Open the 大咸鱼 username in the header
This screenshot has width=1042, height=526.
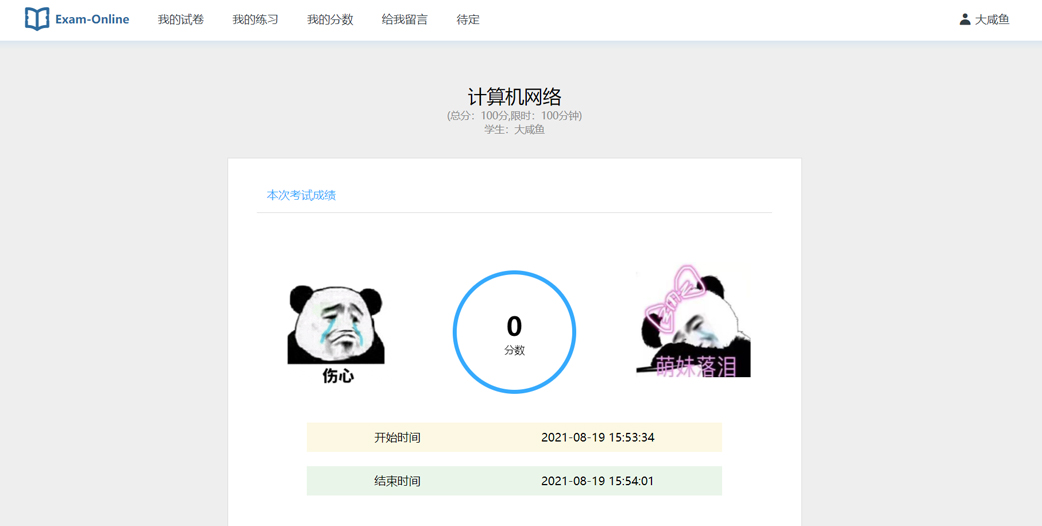click(x=992, y=19)
